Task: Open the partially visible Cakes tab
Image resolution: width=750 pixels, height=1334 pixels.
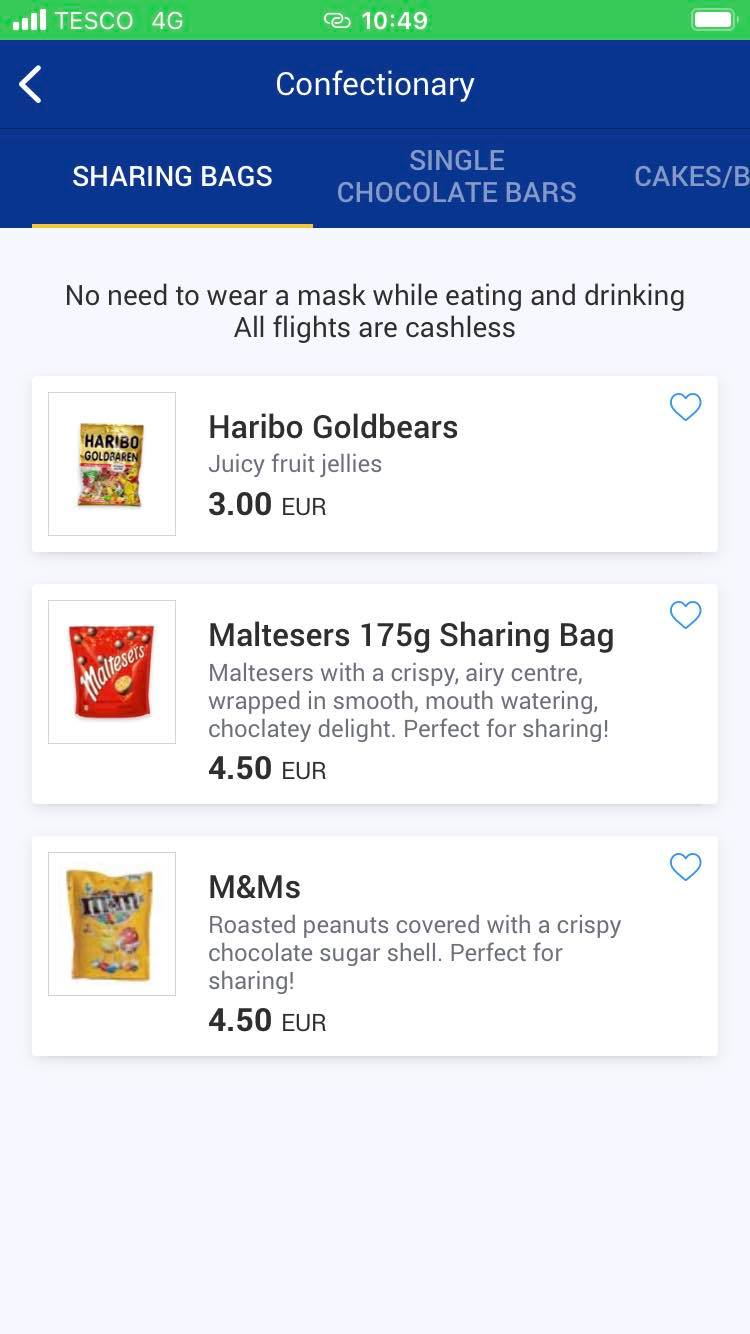Action: pyautogui.click(x=691, y=177)
